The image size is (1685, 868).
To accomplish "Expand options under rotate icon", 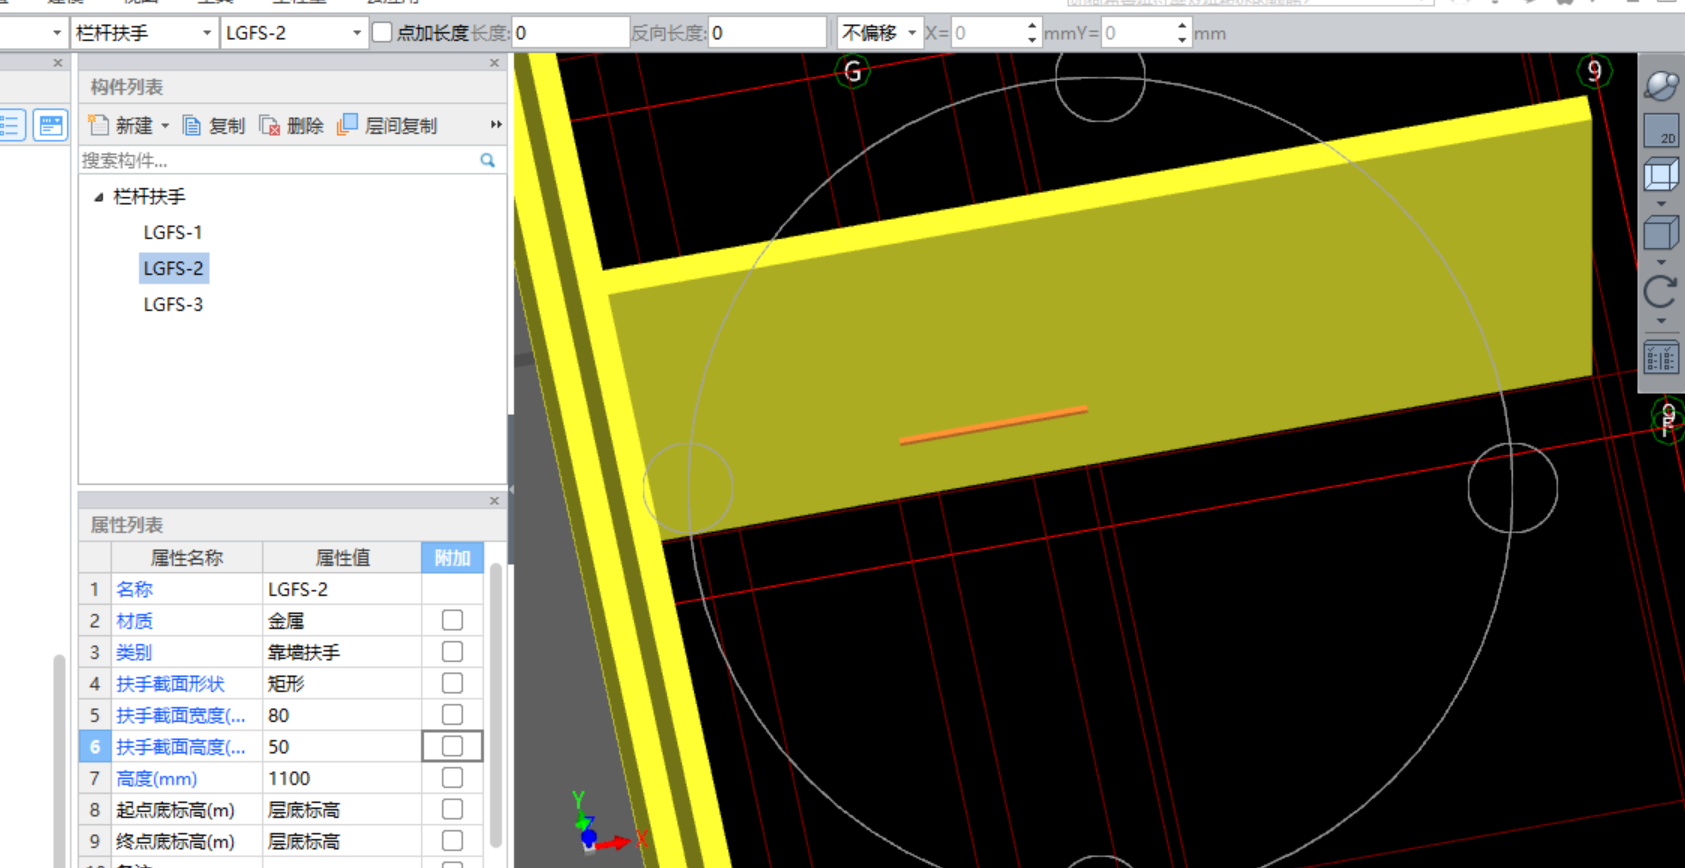I will tap(1661, 321).
